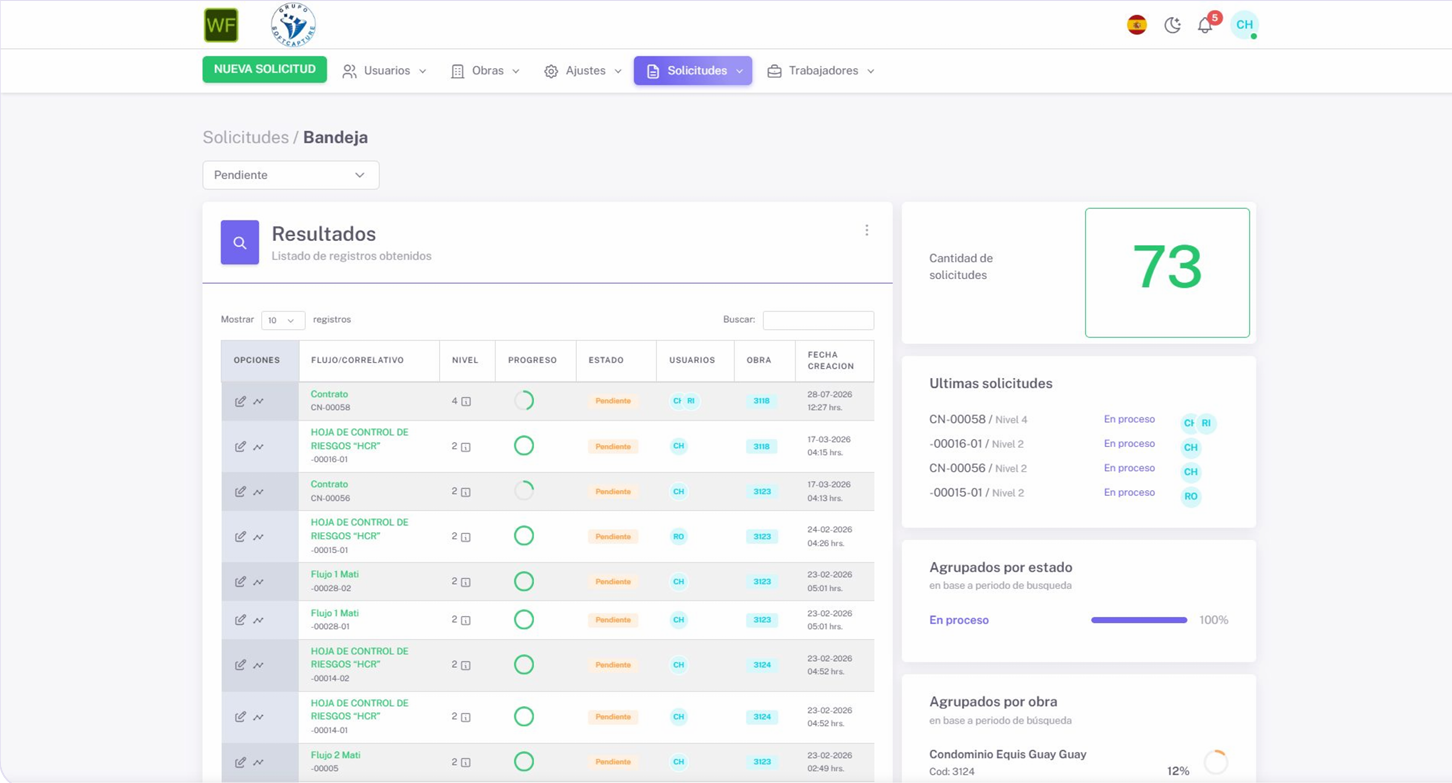Open the Mostrar 10 registros selector
Viewport: 1452px width, 783px height.
tap(283, 320)
